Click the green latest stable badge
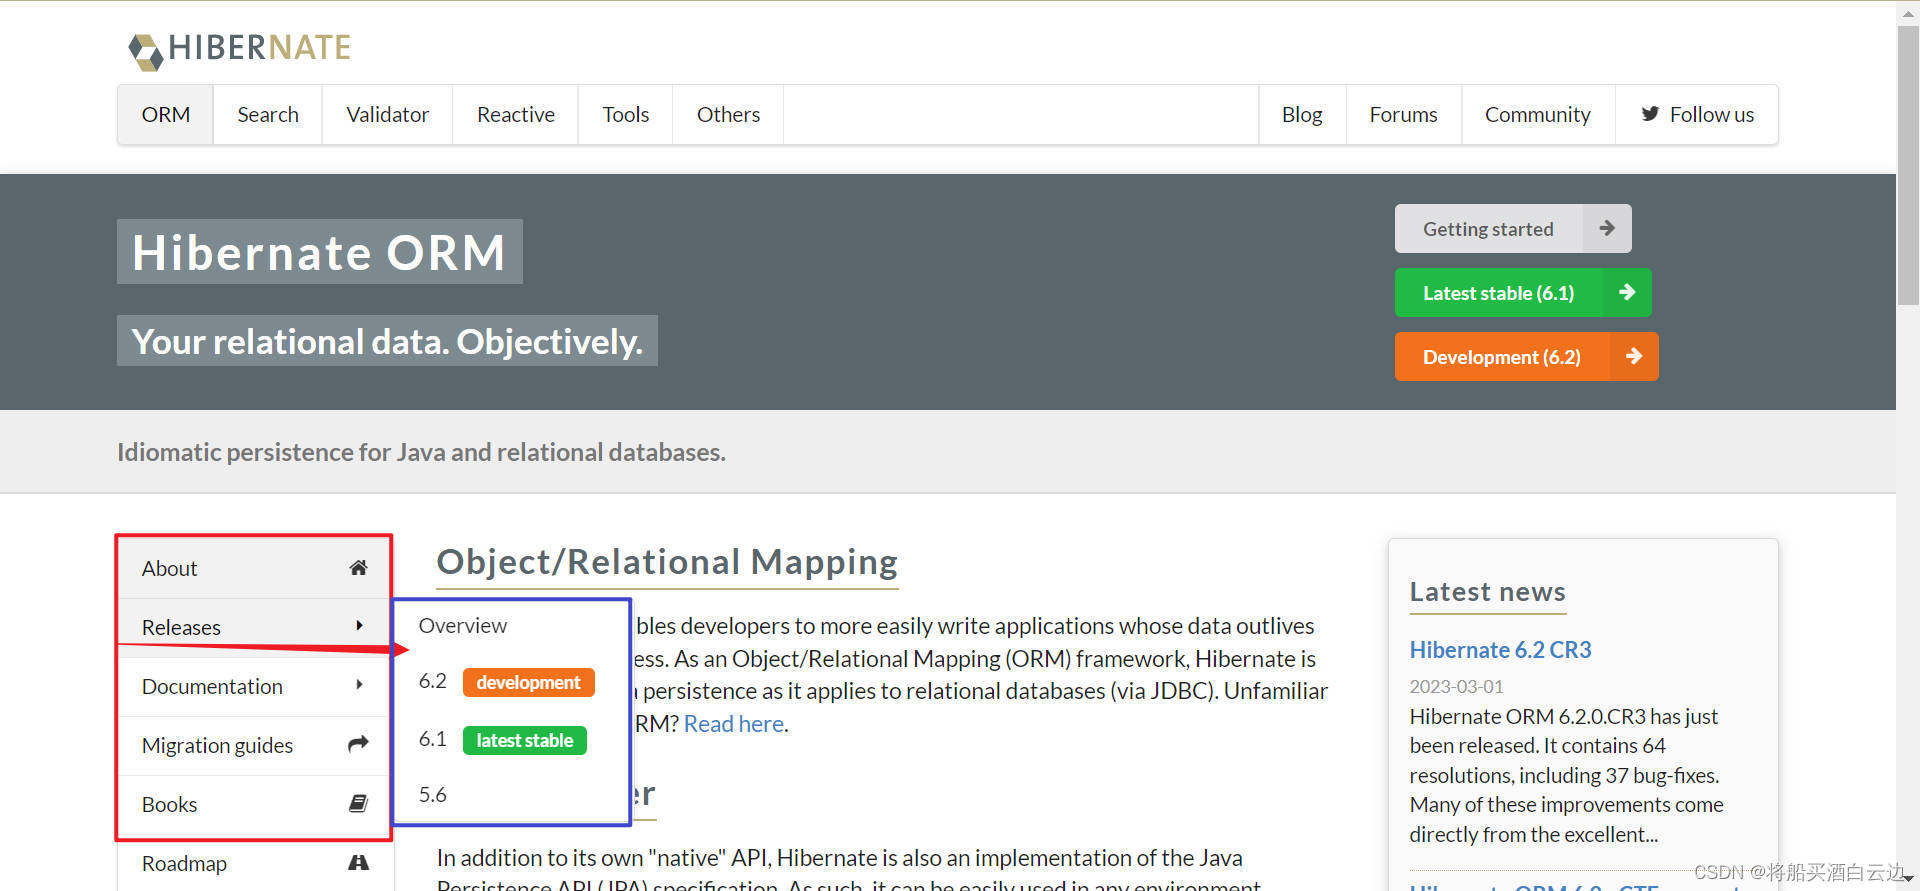 [525, 740]
